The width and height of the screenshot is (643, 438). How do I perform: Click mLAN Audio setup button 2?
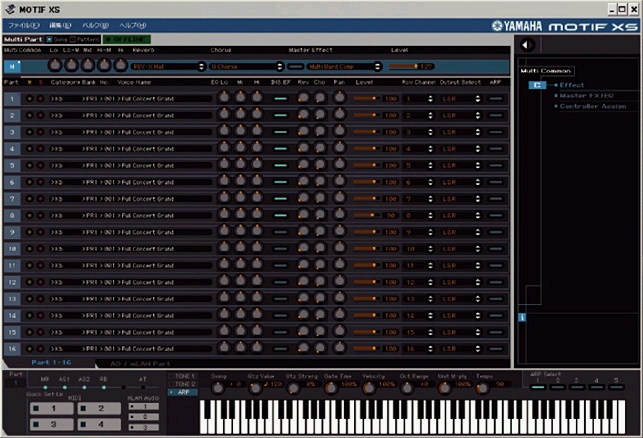[144, 417]
